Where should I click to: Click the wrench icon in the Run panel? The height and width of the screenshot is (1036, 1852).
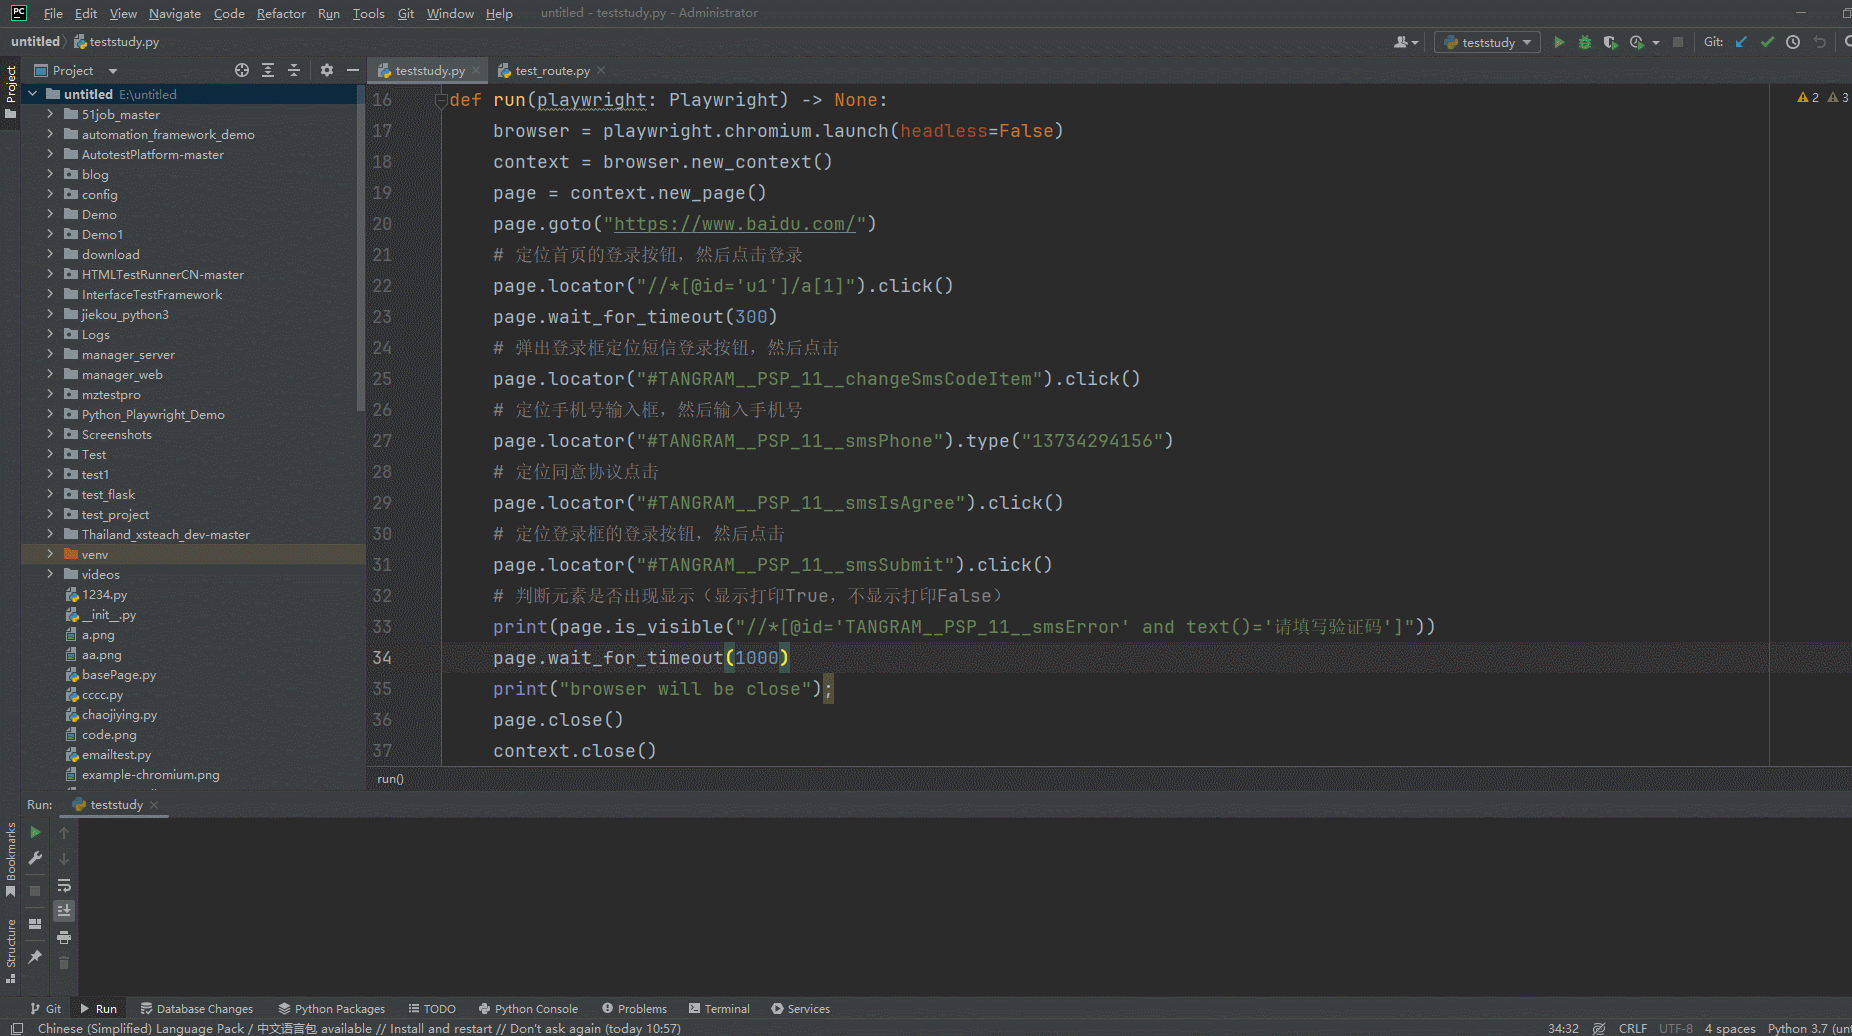click(x=35, y=858)
